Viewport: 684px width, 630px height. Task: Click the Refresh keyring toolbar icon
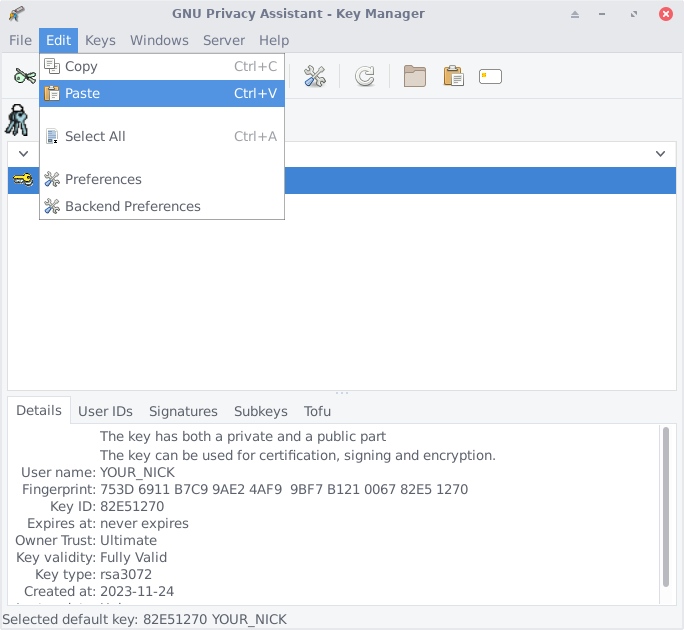click(365, 76)
